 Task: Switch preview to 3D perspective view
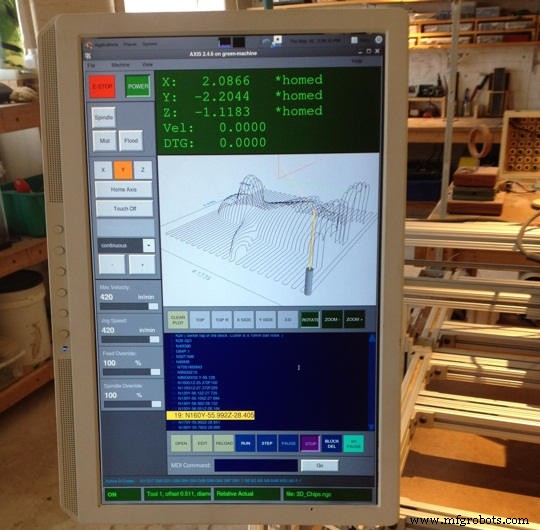288,320
